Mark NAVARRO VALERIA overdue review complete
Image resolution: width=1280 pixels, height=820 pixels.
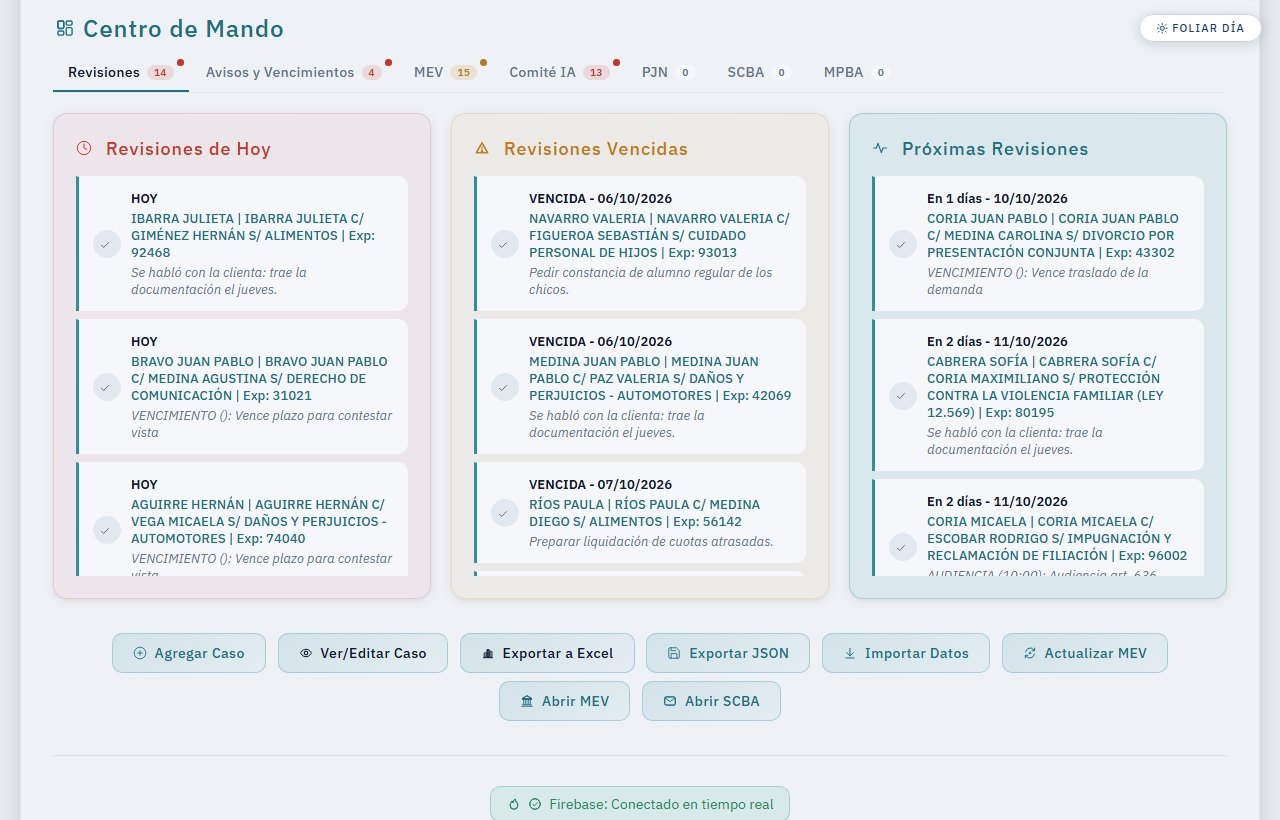tap(505, 244)
